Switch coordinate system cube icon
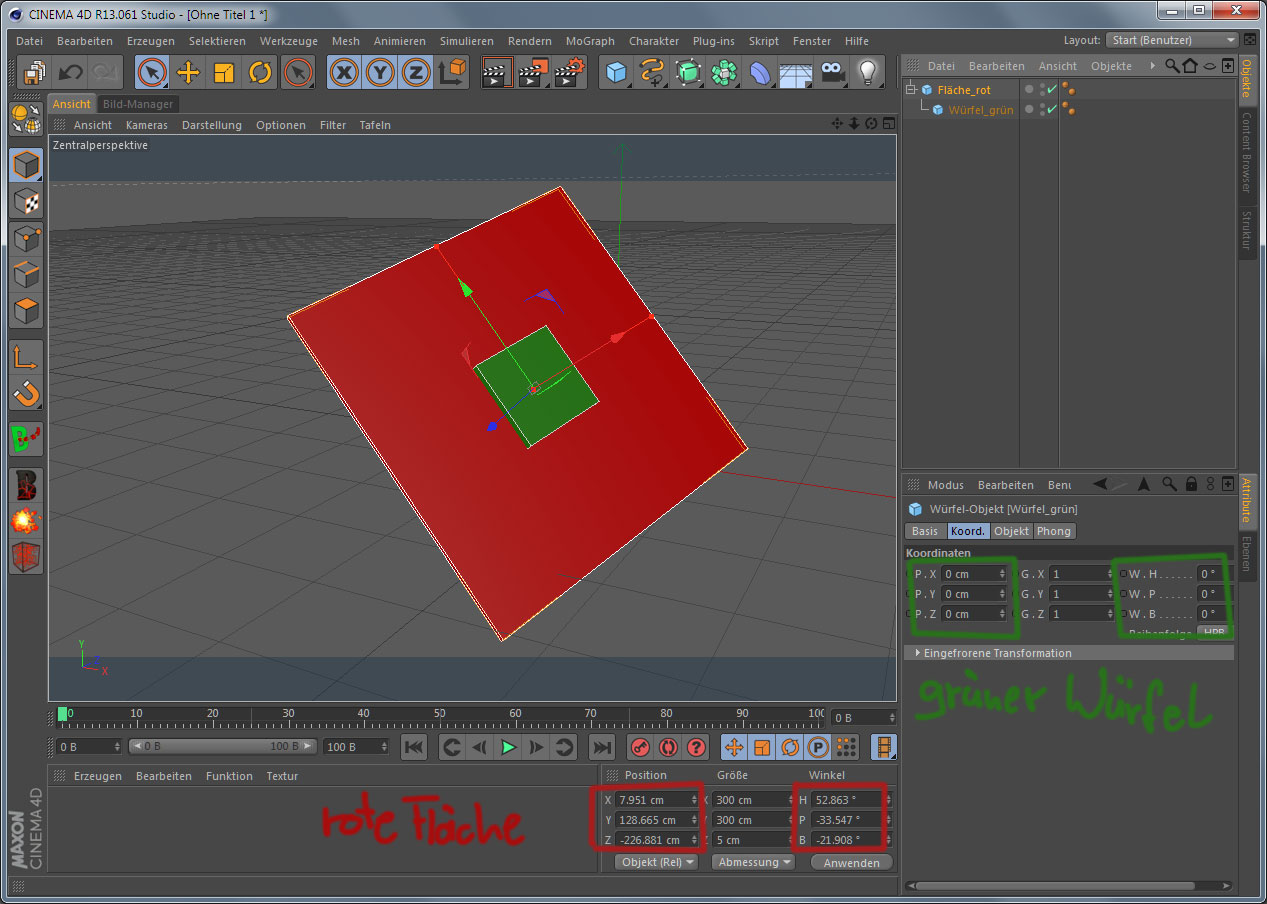Viewport: 1267px width, 904px height. click(x=453, y=72)
